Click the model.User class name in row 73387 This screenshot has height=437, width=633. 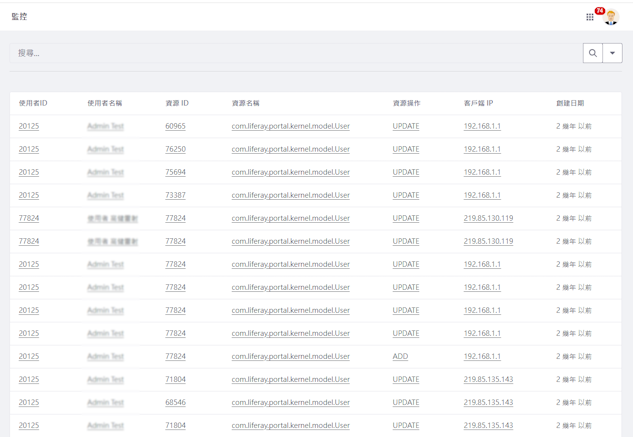(x=291, y=195)
